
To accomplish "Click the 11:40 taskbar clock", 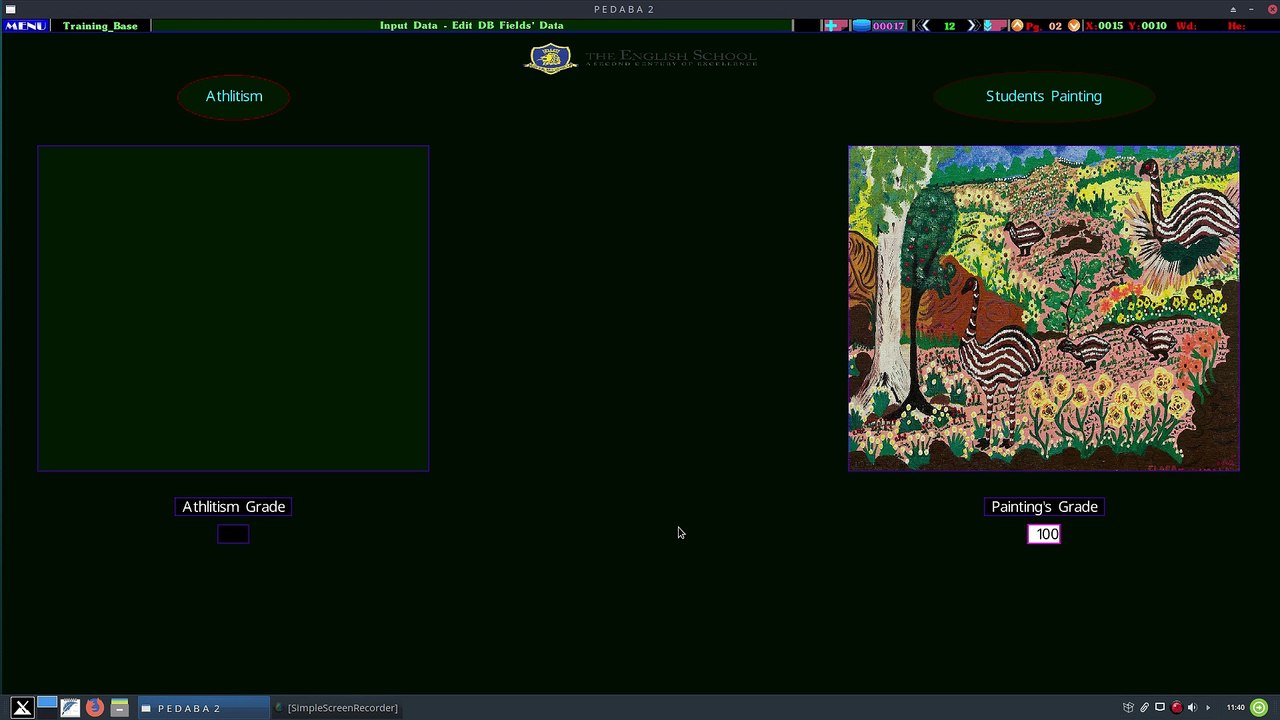I will pyautogui.click(x=1235, y=708).
